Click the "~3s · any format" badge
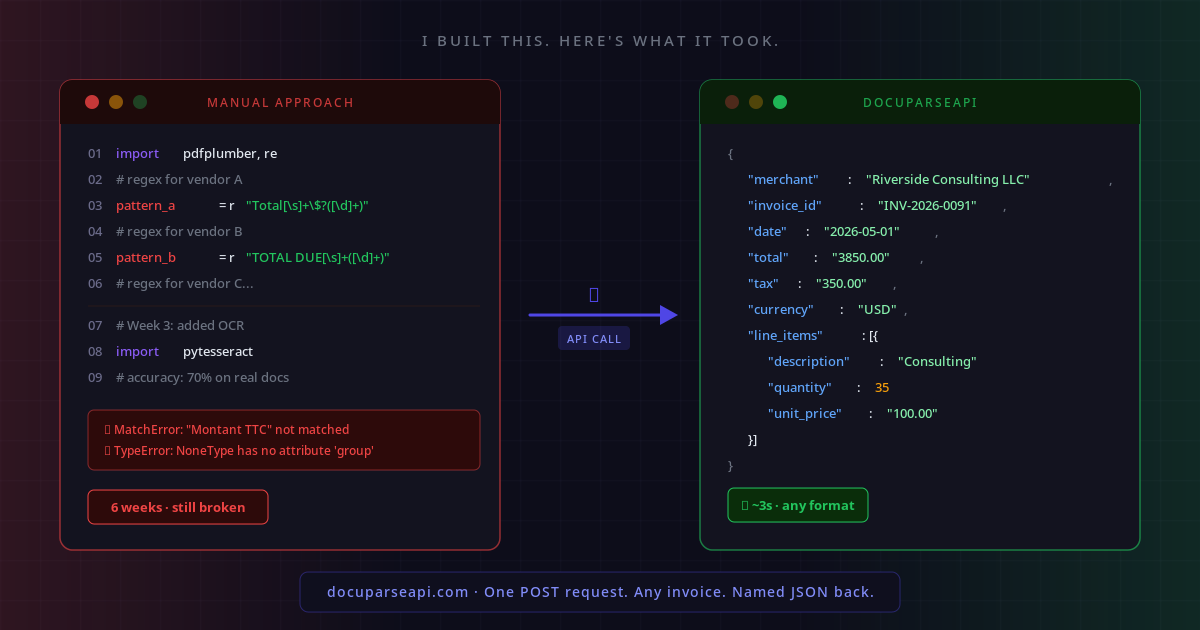Image resolution: width=1200 pixels, height=630 pixels. [798, 505]
